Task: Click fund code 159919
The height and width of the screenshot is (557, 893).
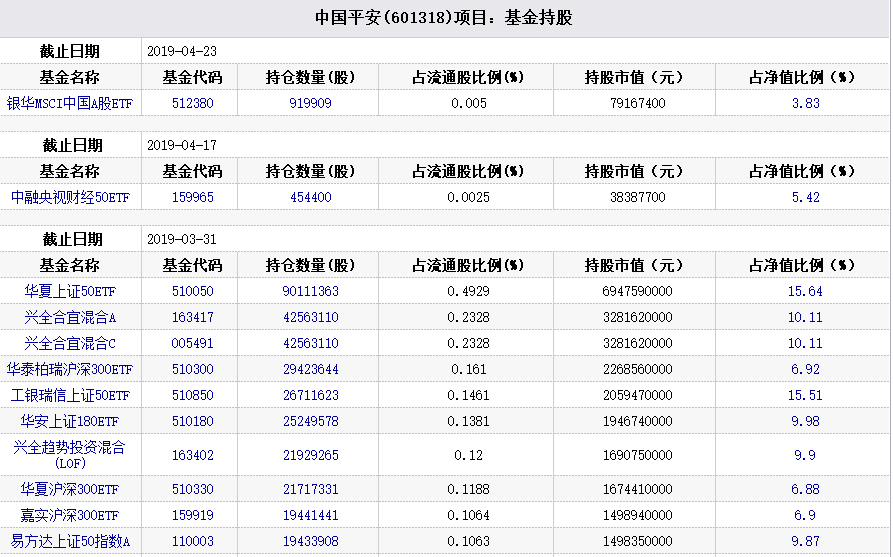Action: tap(192, 516)
